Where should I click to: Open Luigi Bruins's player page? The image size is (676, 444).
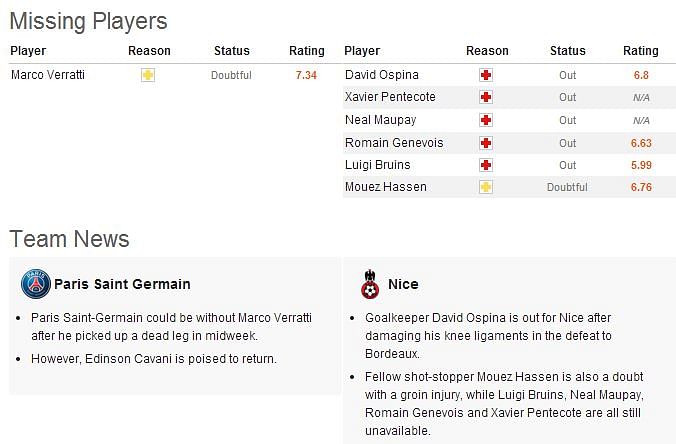coord(377,165)
